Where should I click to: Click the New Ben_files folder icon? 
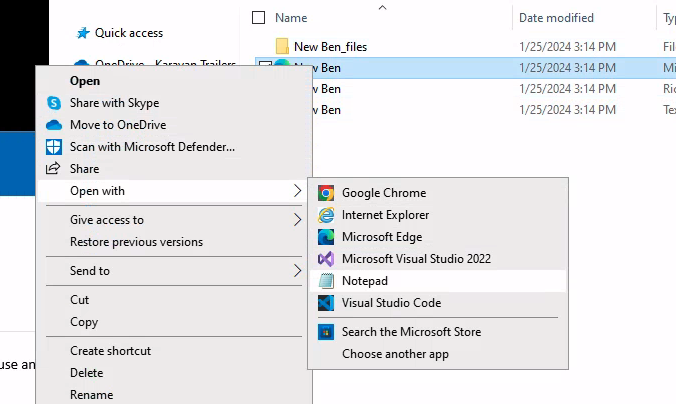(x=282, y=46)
